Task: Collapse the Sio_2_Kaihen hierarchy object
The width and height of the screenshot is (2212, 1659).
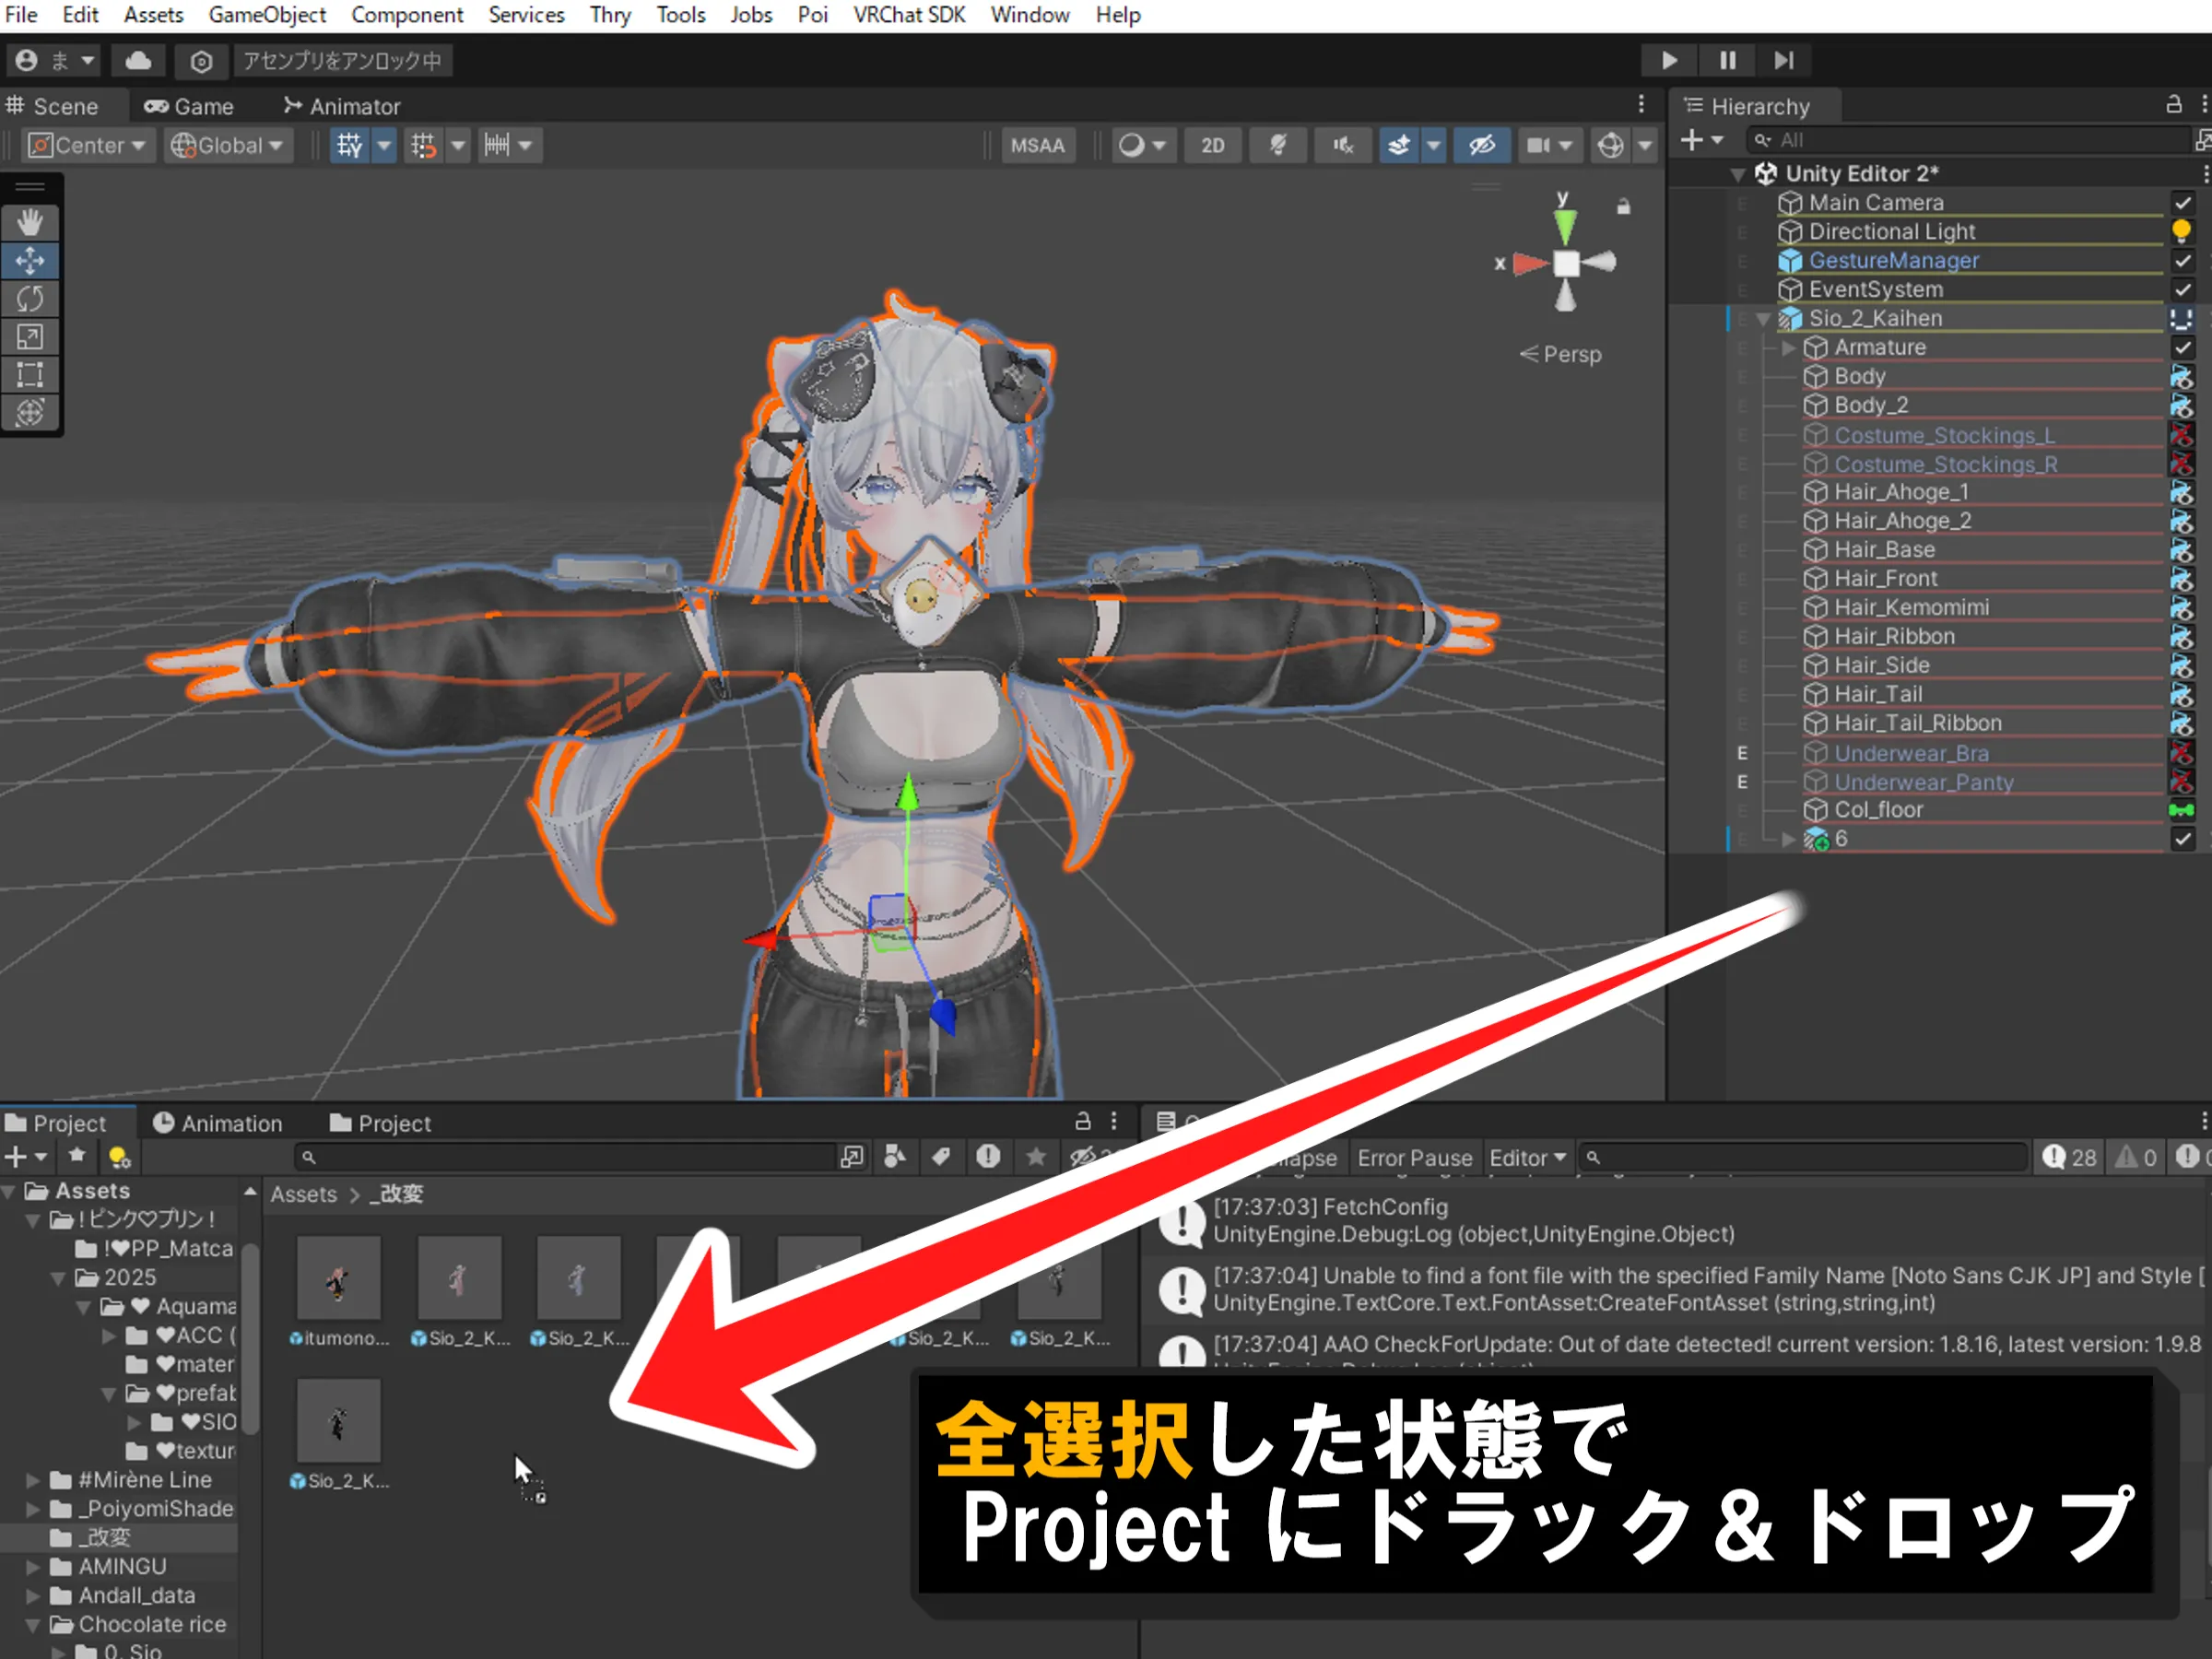Action: 1764,319
